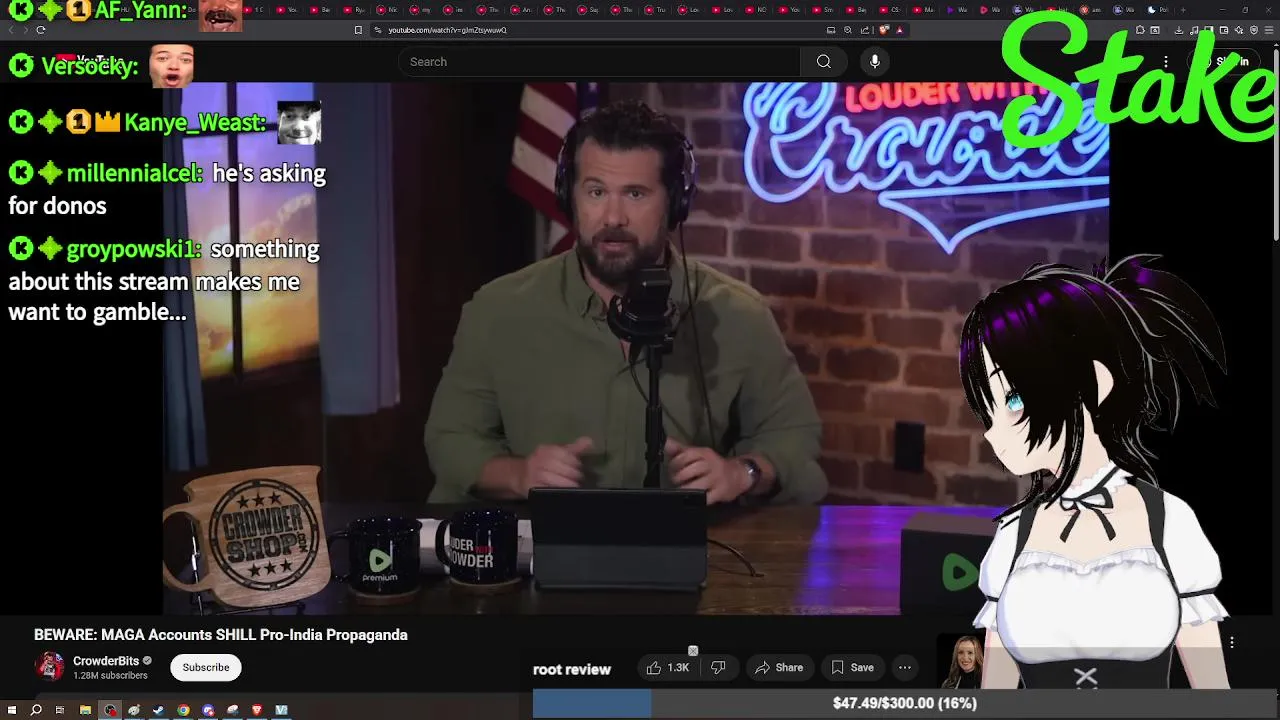Image resolution: width=1280 pixels, height=720 pixels.
Task: Open more actions ellipsis next to Save
Action: (905, 667)
